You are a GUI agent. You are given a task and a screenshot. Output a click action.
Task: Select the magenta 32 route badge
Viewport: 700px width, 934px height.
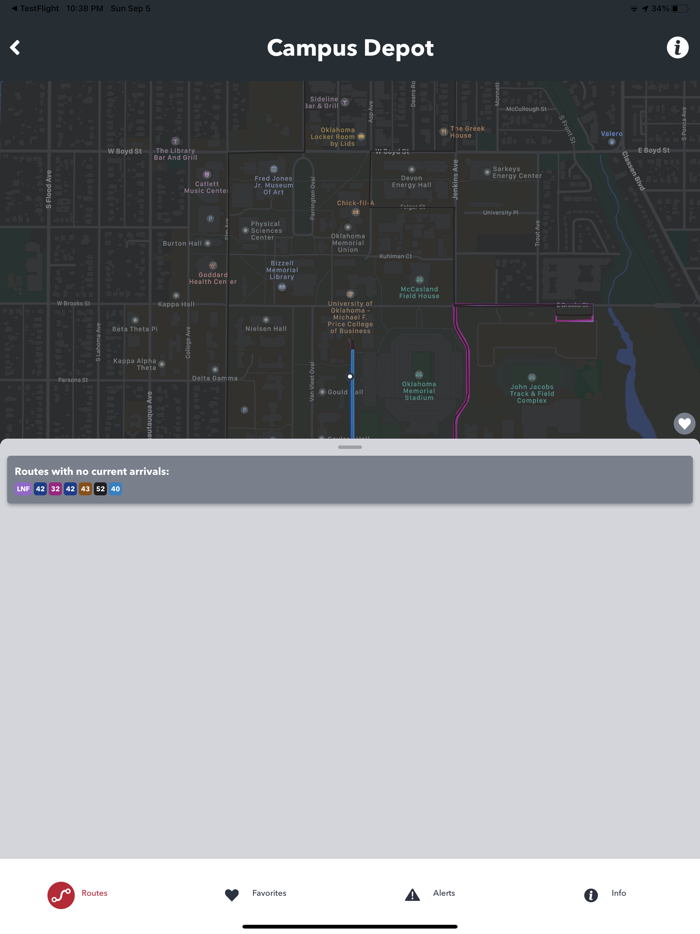55,489
